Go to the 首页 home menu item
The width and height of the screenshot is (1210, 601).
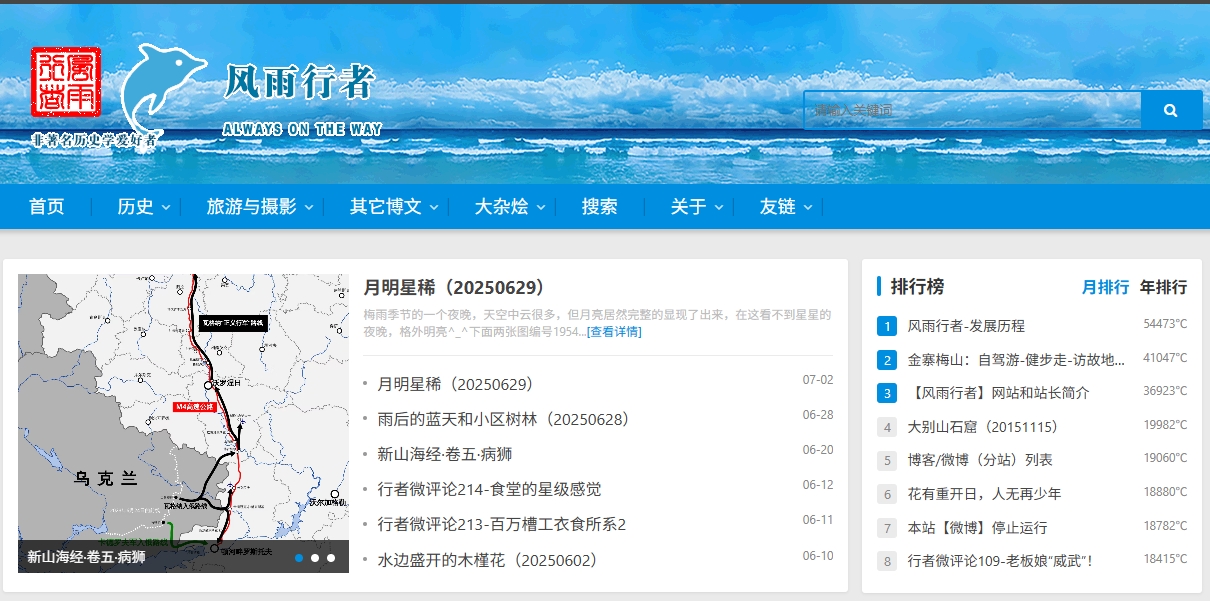point(46,207)
